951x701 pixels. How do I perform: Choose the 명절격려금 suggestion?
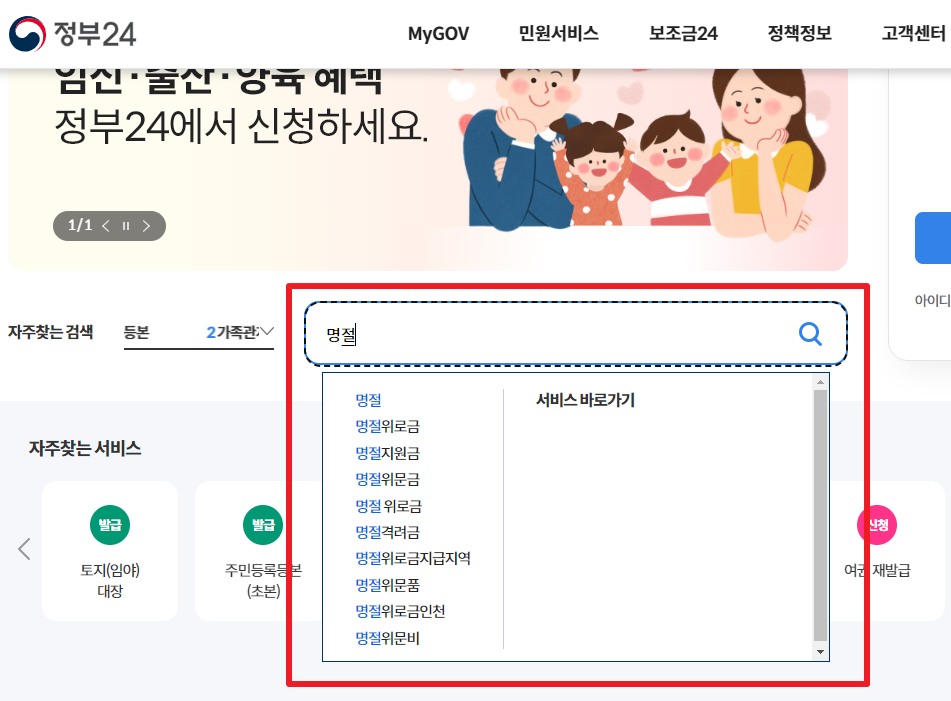387,532
